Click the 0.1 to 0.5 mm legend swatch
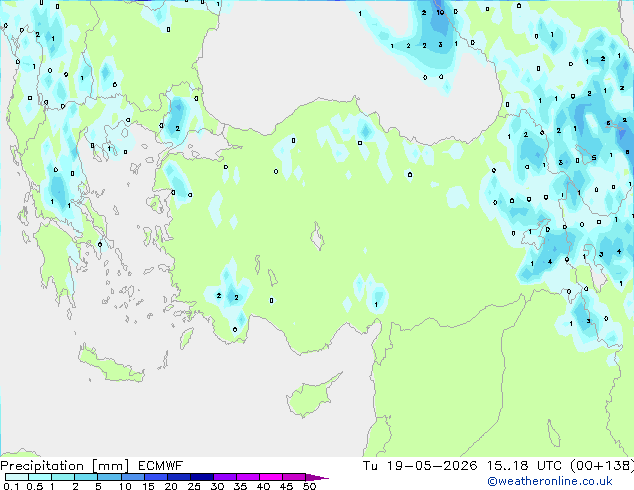634x490 pixels. tap(17, 477)
